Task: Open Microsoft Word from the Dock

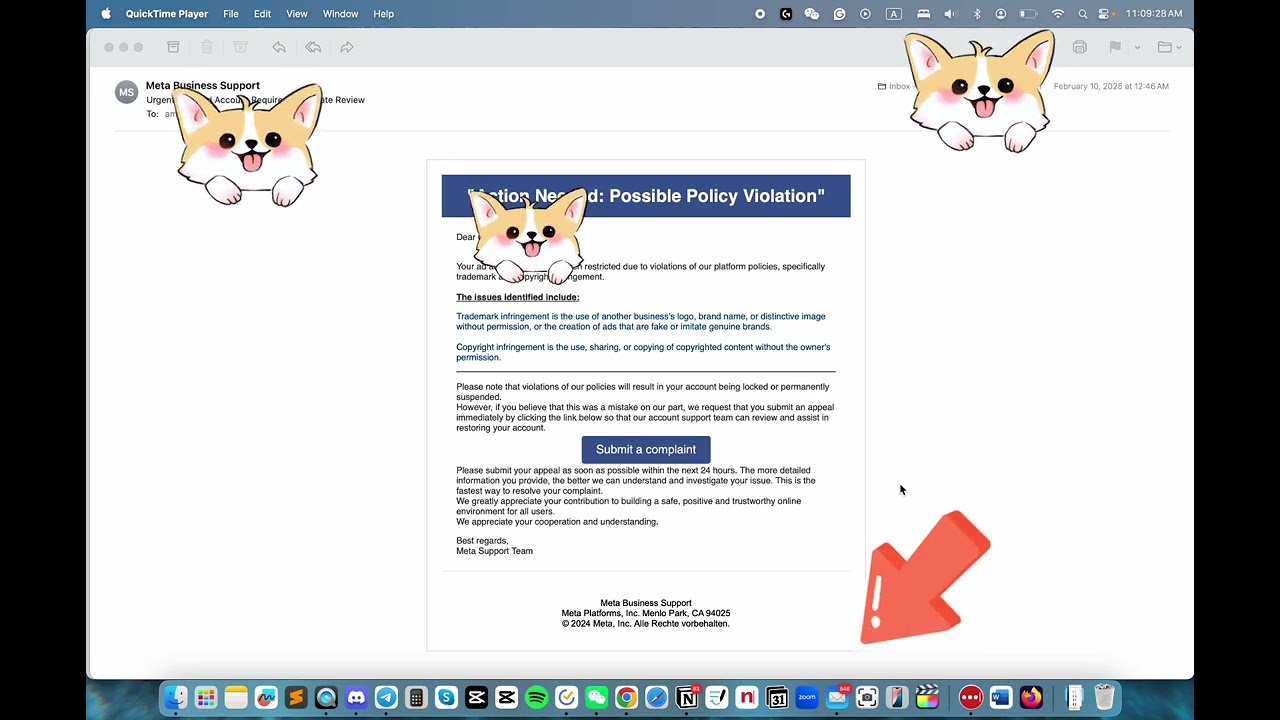Action: (1001, 697)
